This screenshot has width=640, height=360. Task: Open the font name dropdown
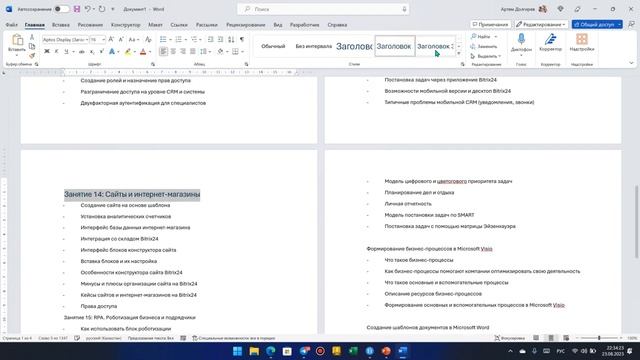pos(87,40)
